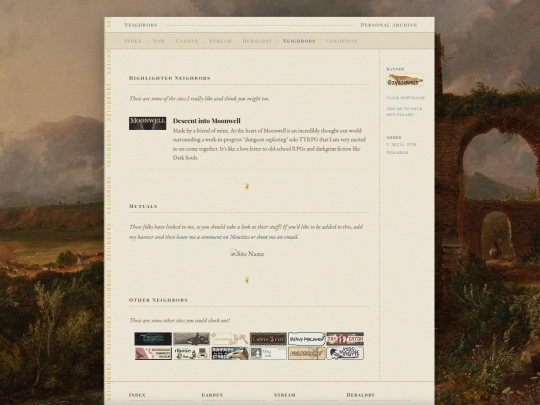Click the Mutuals section heading
Screen dimensions: 540x405
[143, 206]
